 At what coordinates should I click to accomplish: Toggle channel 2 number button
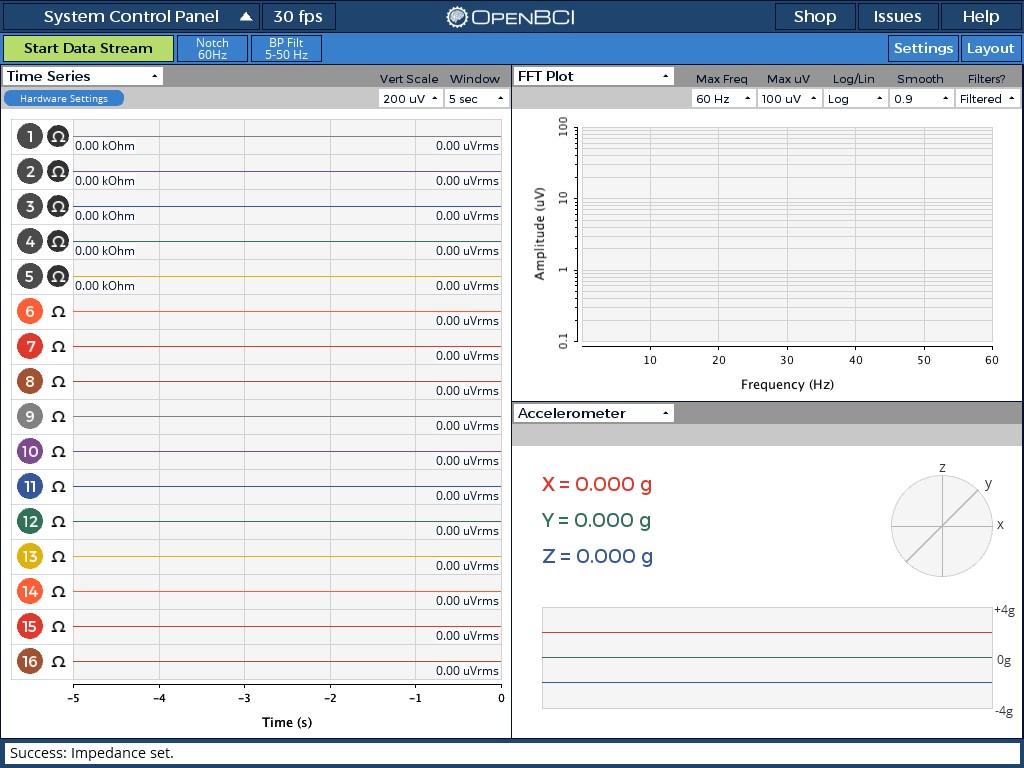[29, 172]
